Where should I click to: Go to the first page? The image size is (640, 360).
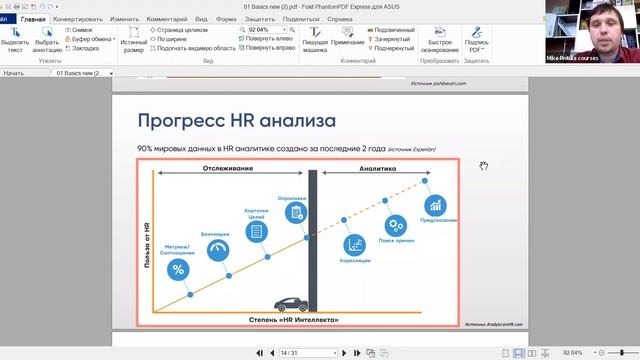point(260,353)
